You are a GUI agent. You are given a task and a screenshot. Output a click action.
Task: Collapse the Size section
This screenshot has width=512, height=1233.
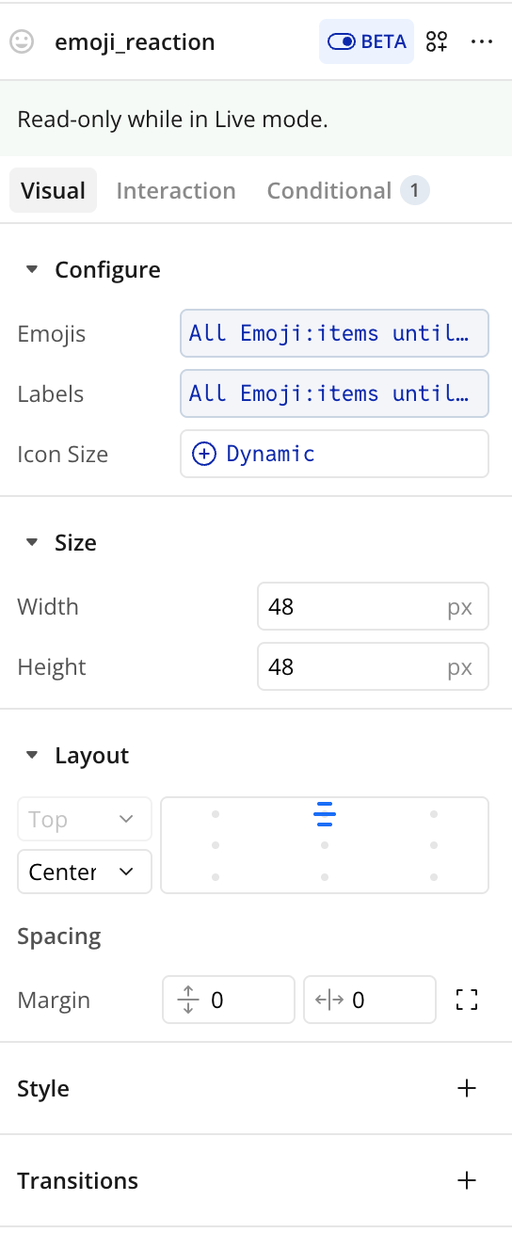click(x=32, y=543)
